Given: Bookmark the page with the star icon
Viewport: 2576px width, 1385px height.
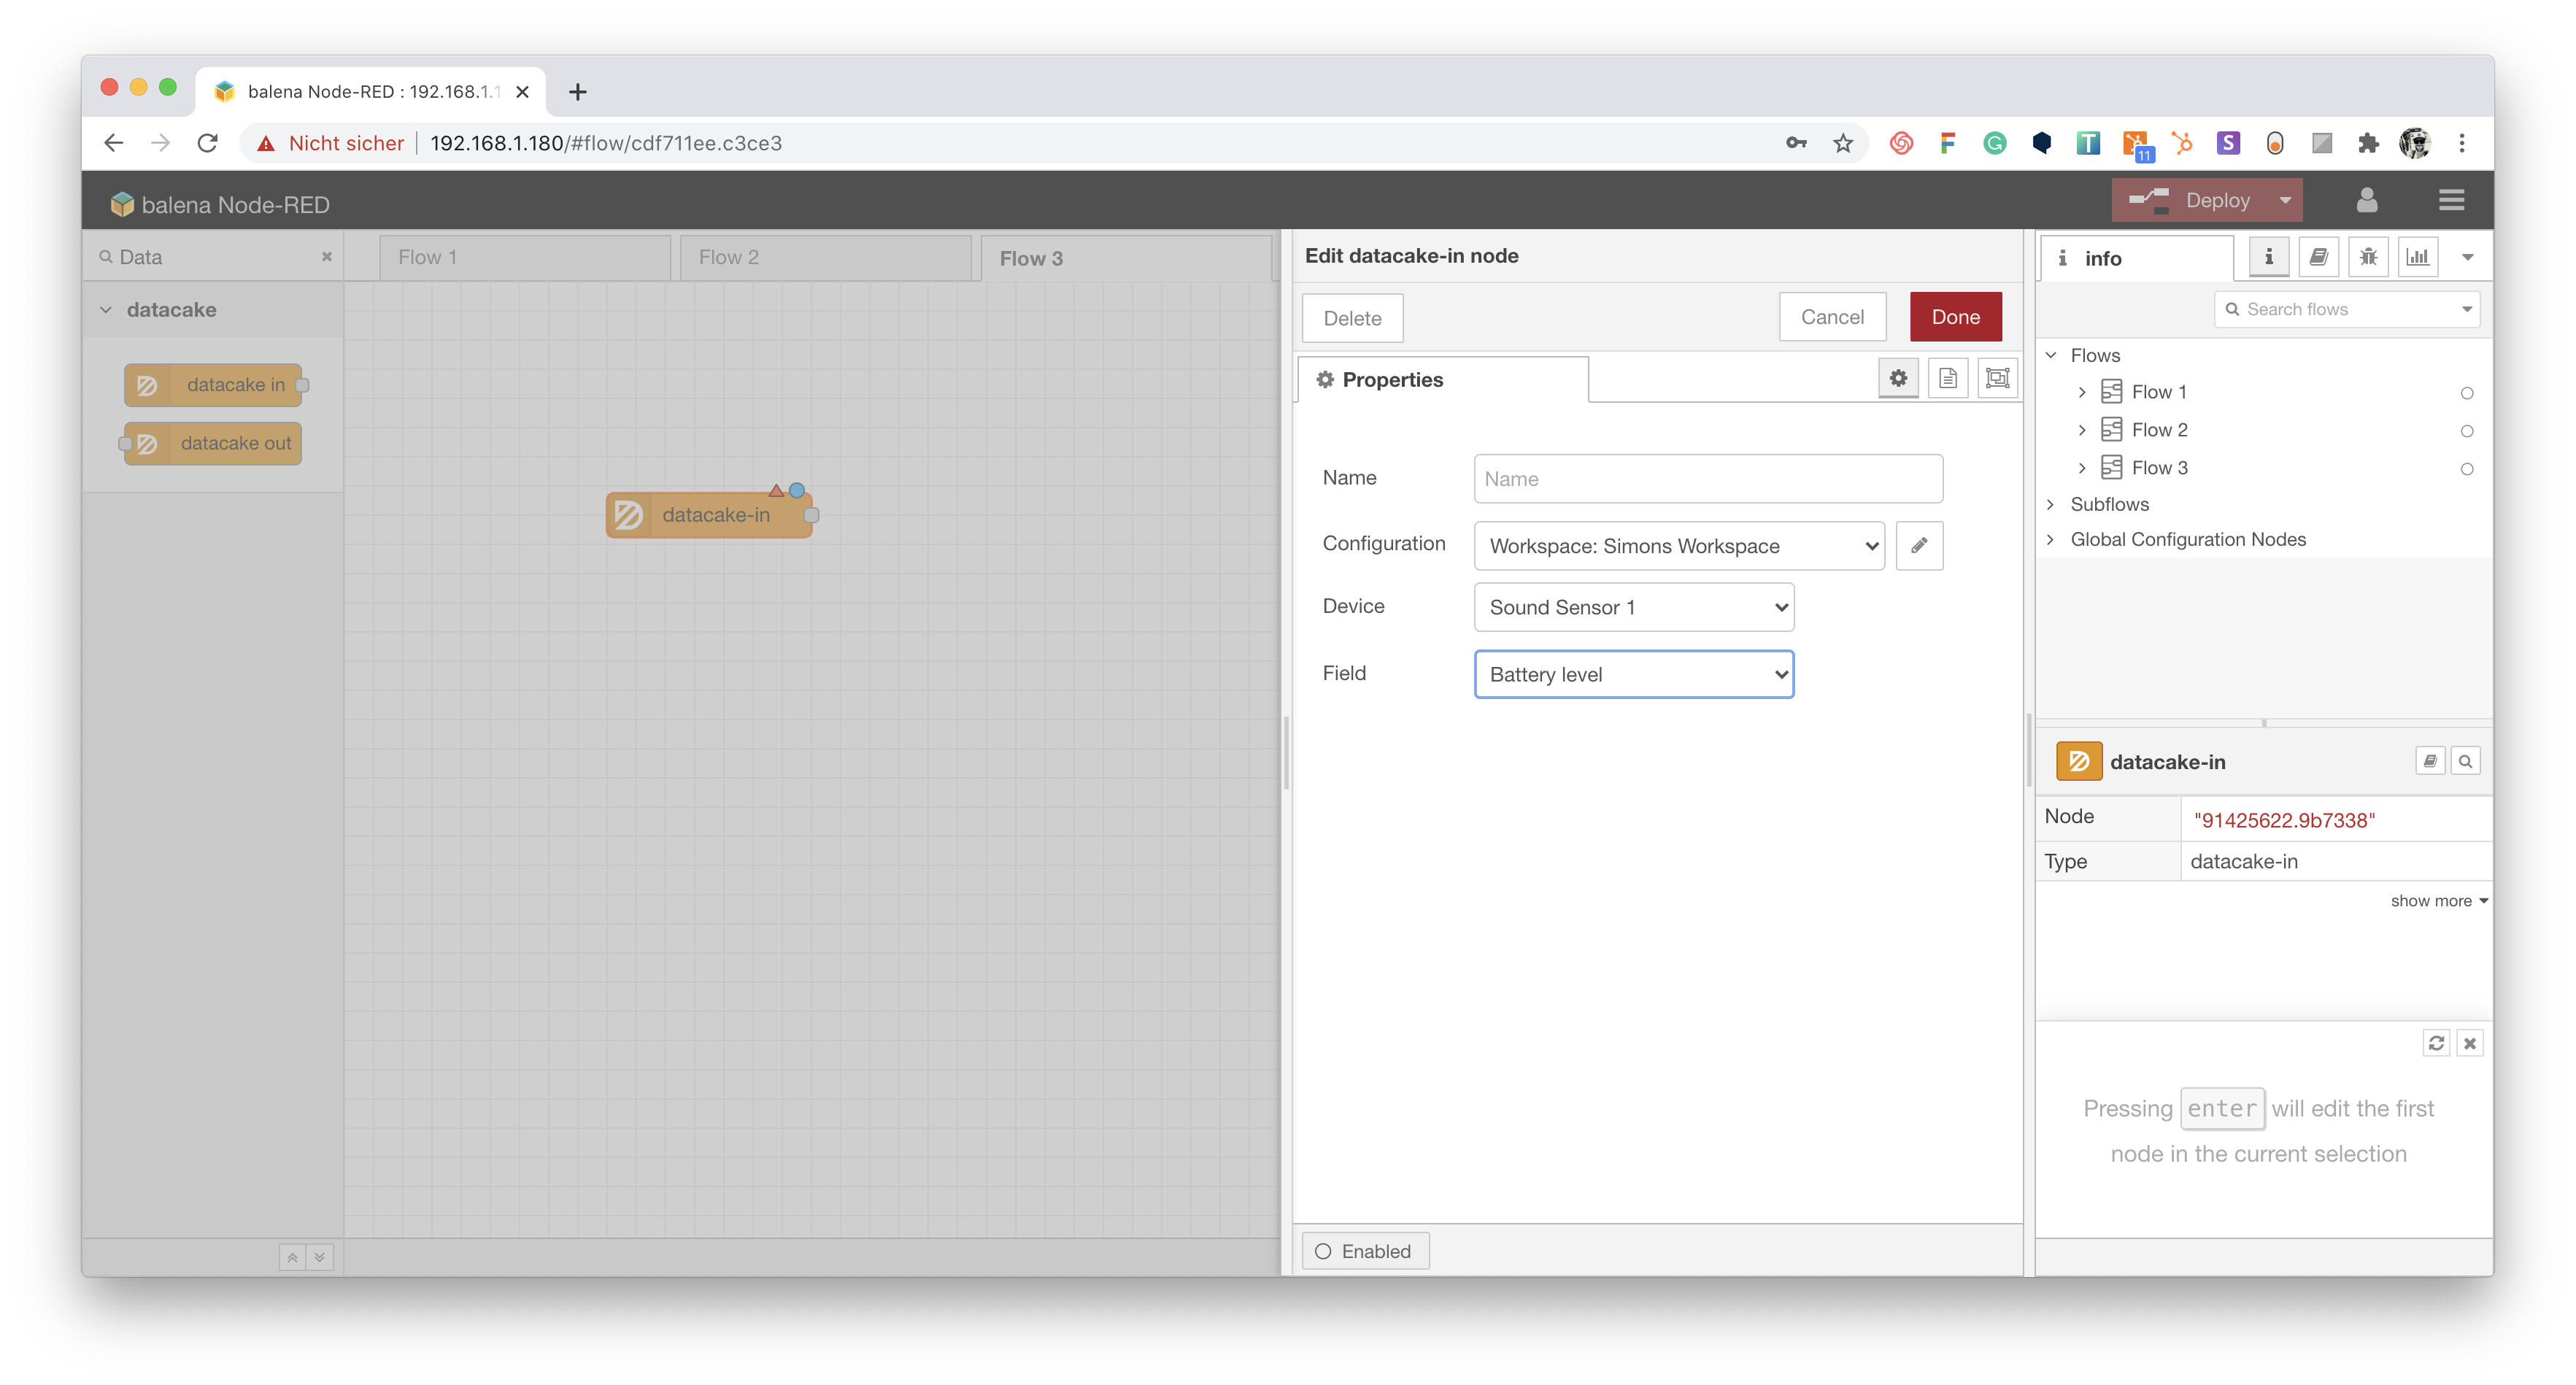Looking at the screenshot, I should tap(1842, 143).
